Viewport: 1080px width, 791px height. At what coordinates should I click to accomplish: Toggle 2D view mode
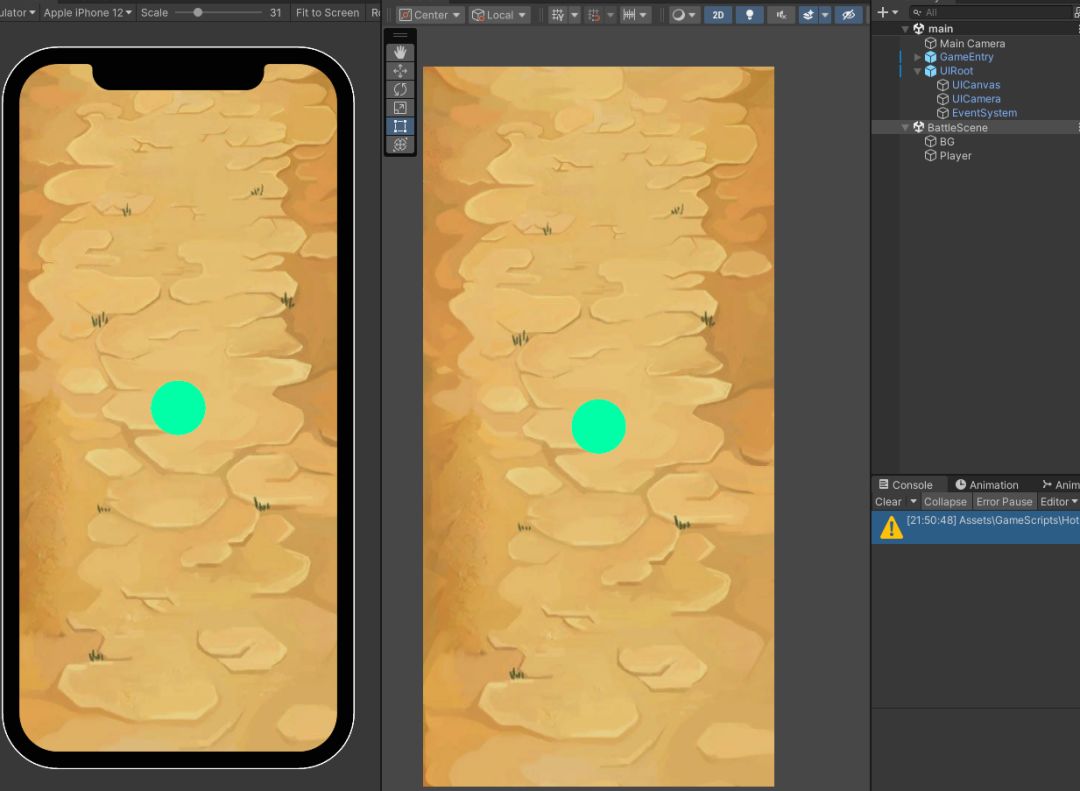click(718, 14)
